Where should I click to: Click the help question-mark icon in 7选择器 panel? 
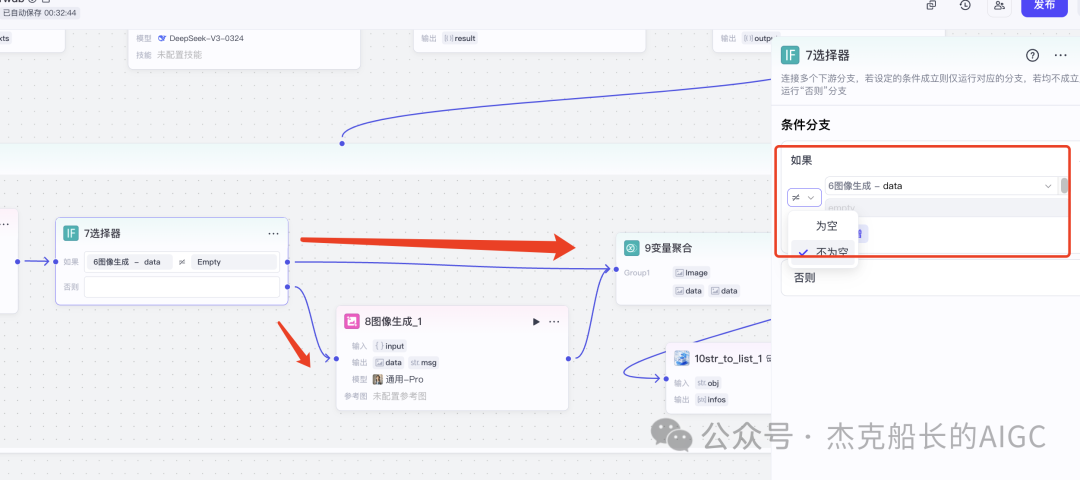click(x=1032, y=55)
